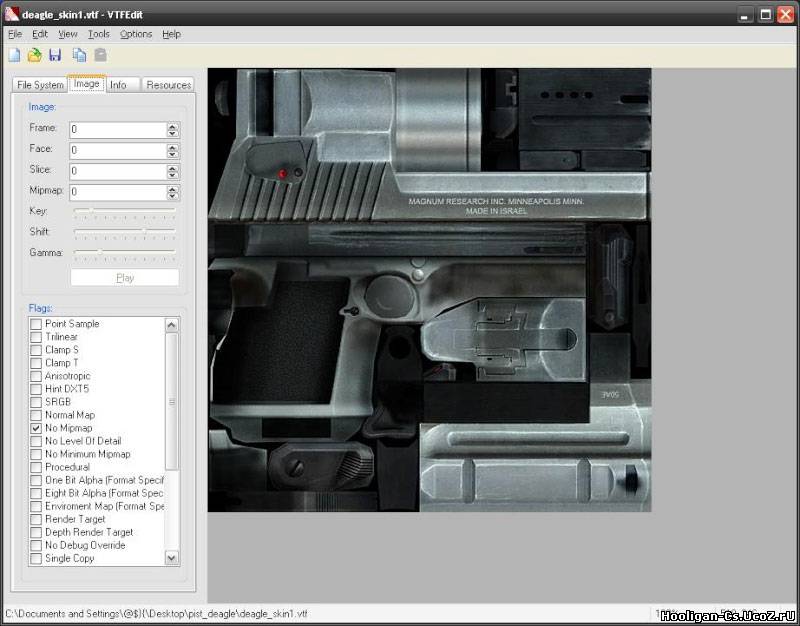Select the Image tab
Viewport: 800px width, 626px height.
tap(86, 84)
